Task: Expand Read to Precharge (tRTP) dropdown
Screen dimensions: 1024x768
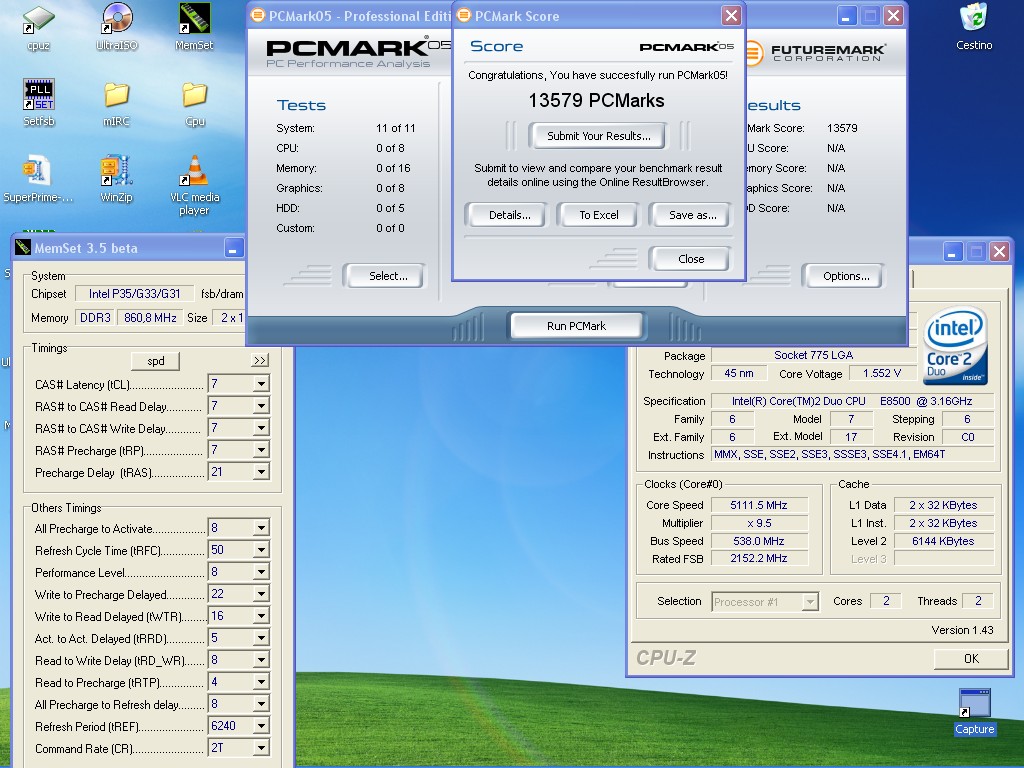Action: pos(261,682)
